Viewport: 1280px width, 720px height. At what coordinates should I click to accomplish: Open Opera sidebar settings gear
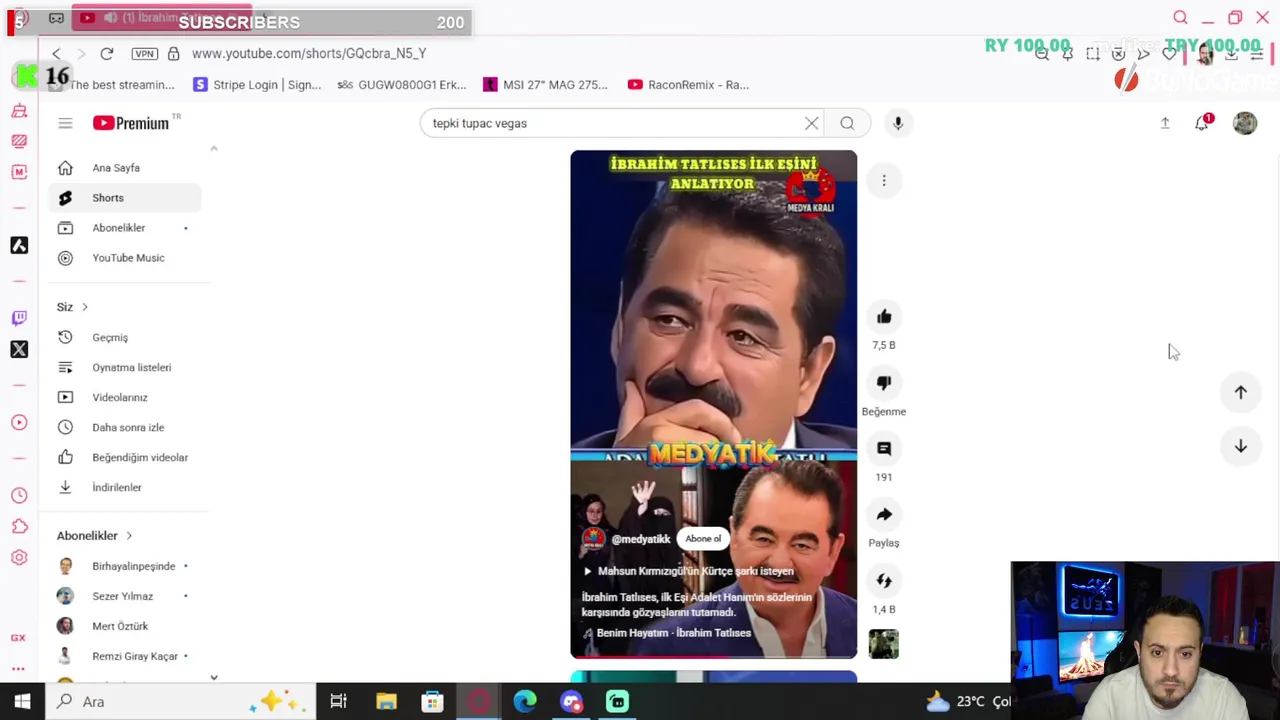pos(19,558)
